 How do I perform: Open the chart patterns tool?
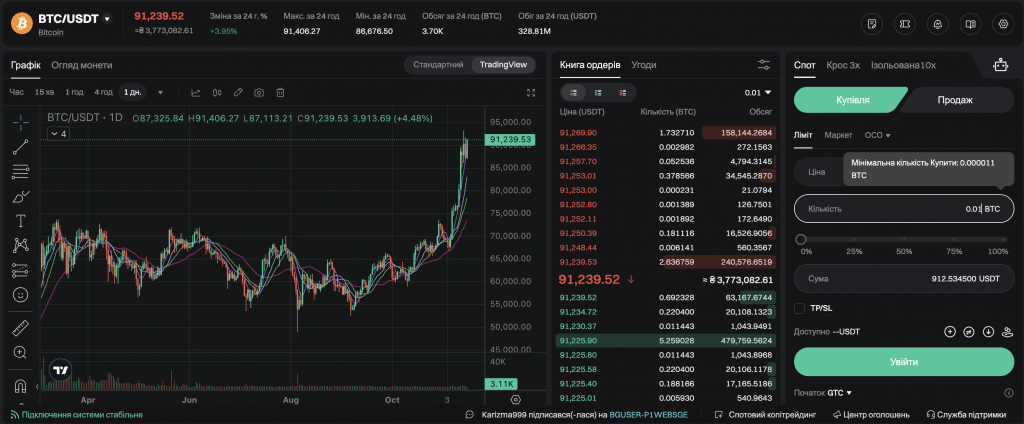coord(20,245)
